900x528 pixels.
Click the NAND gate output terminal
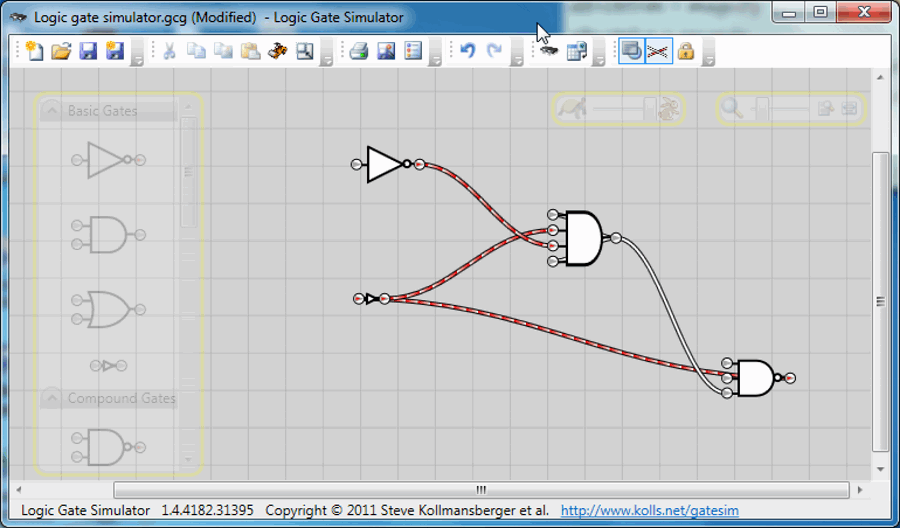pos(790,378)
